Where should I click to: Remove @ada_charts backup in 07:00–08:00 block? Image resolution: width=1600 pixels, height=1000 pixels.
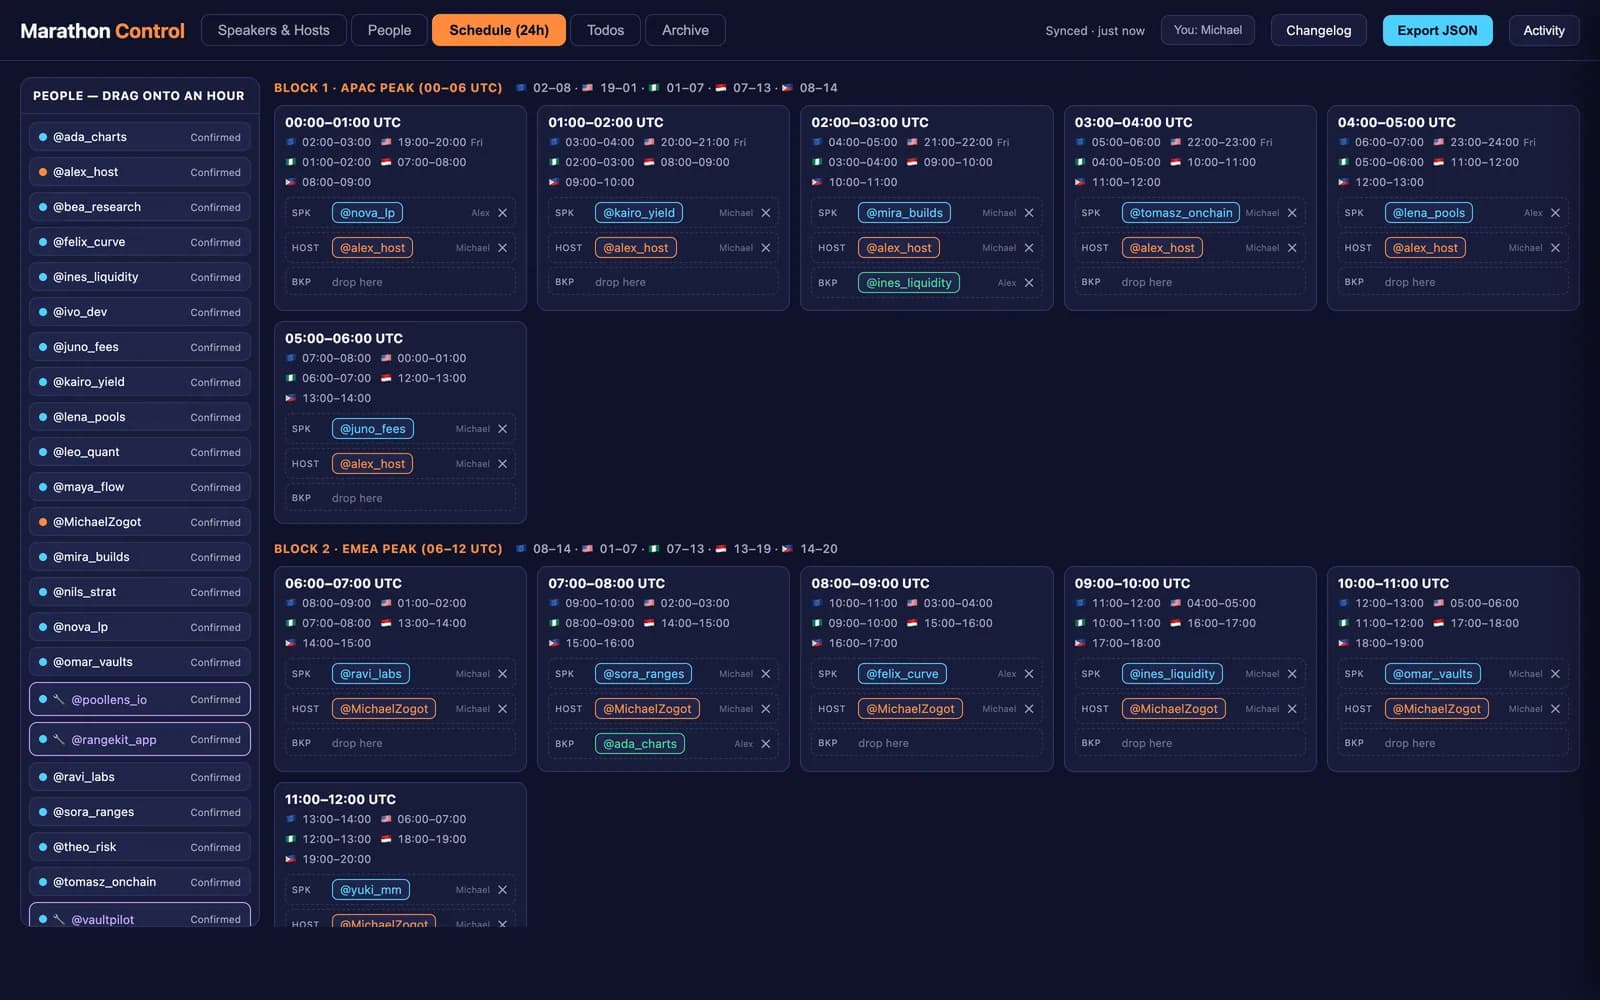(x=766, y=744)
